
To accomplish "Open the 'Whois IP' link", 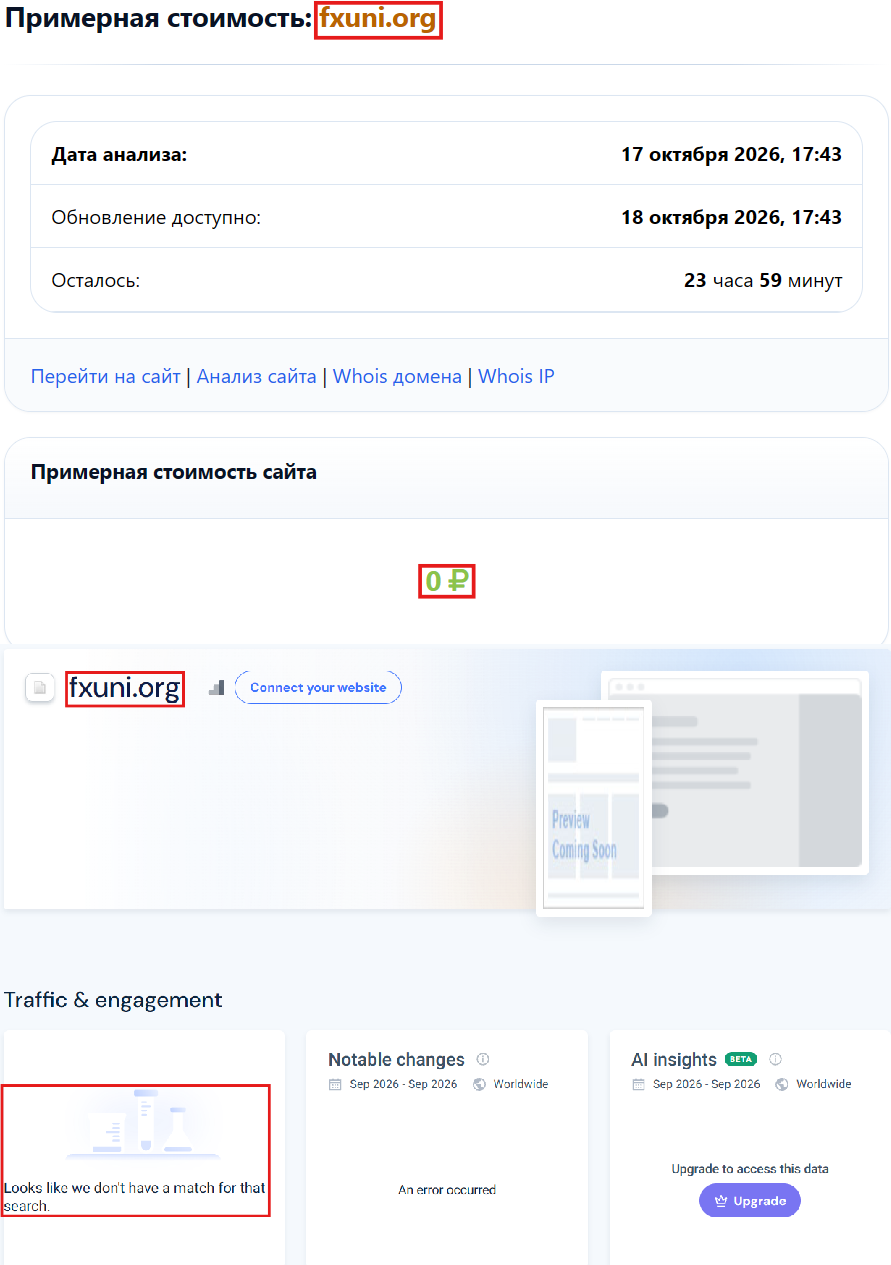I will tap(516, 376).
